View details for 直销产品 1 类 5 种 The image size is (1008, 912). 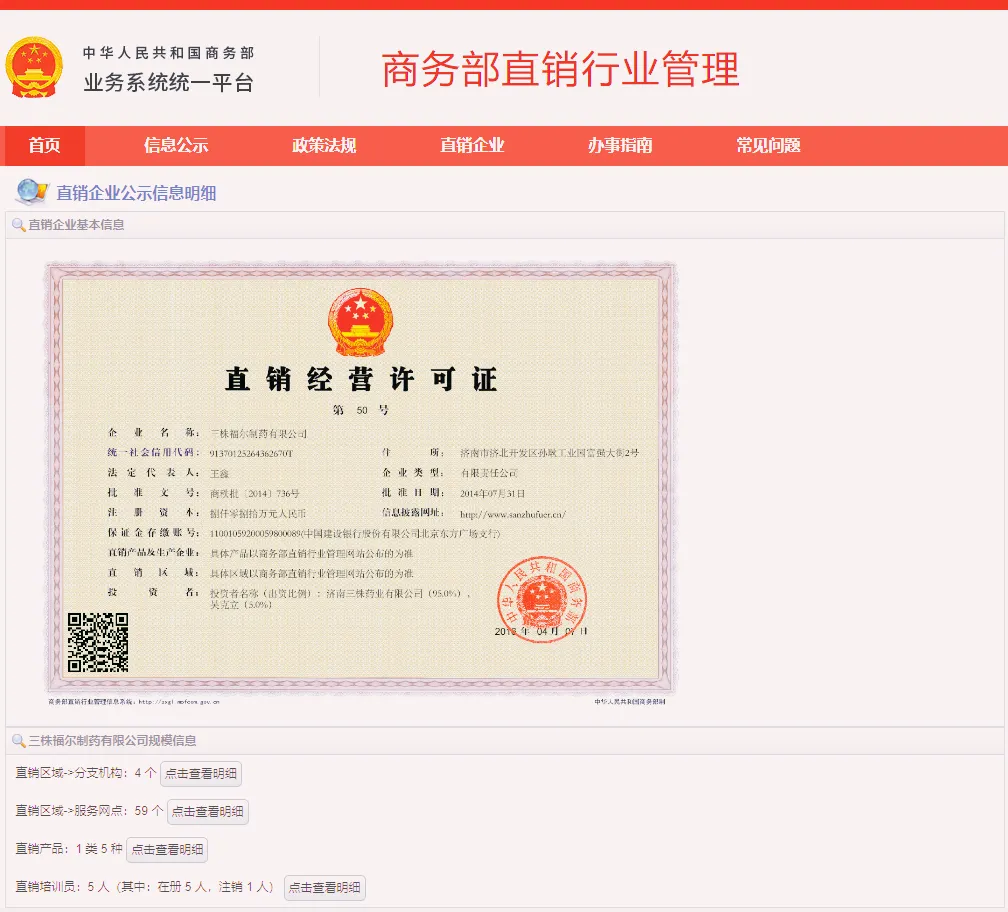pyautogui.click(x=167, y=849)
